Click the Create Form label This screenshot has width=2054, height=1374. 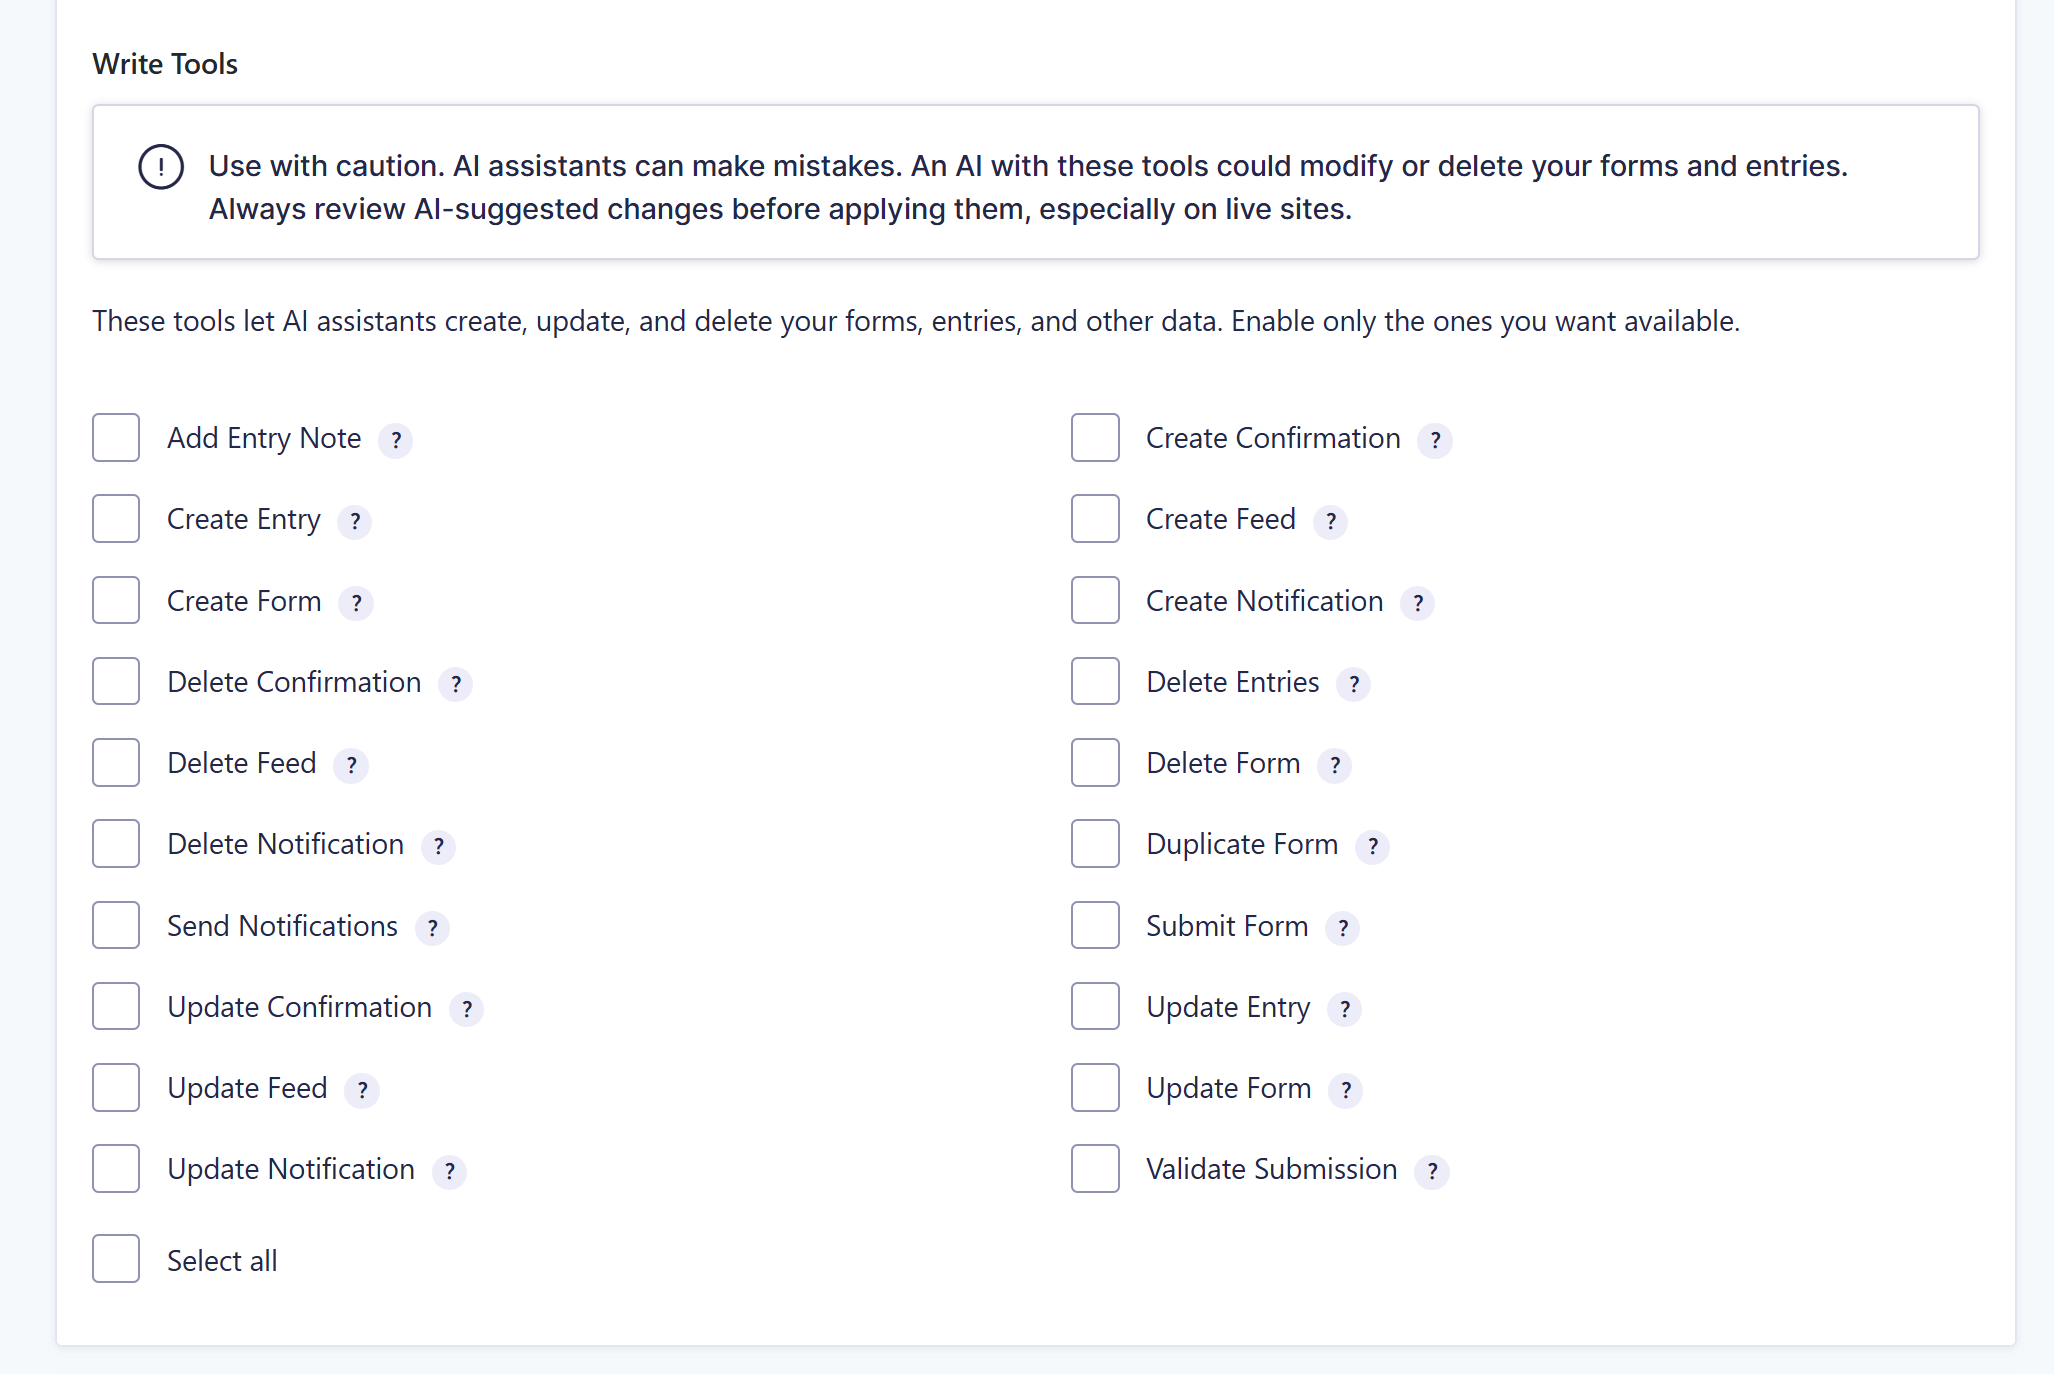[244, 601]
